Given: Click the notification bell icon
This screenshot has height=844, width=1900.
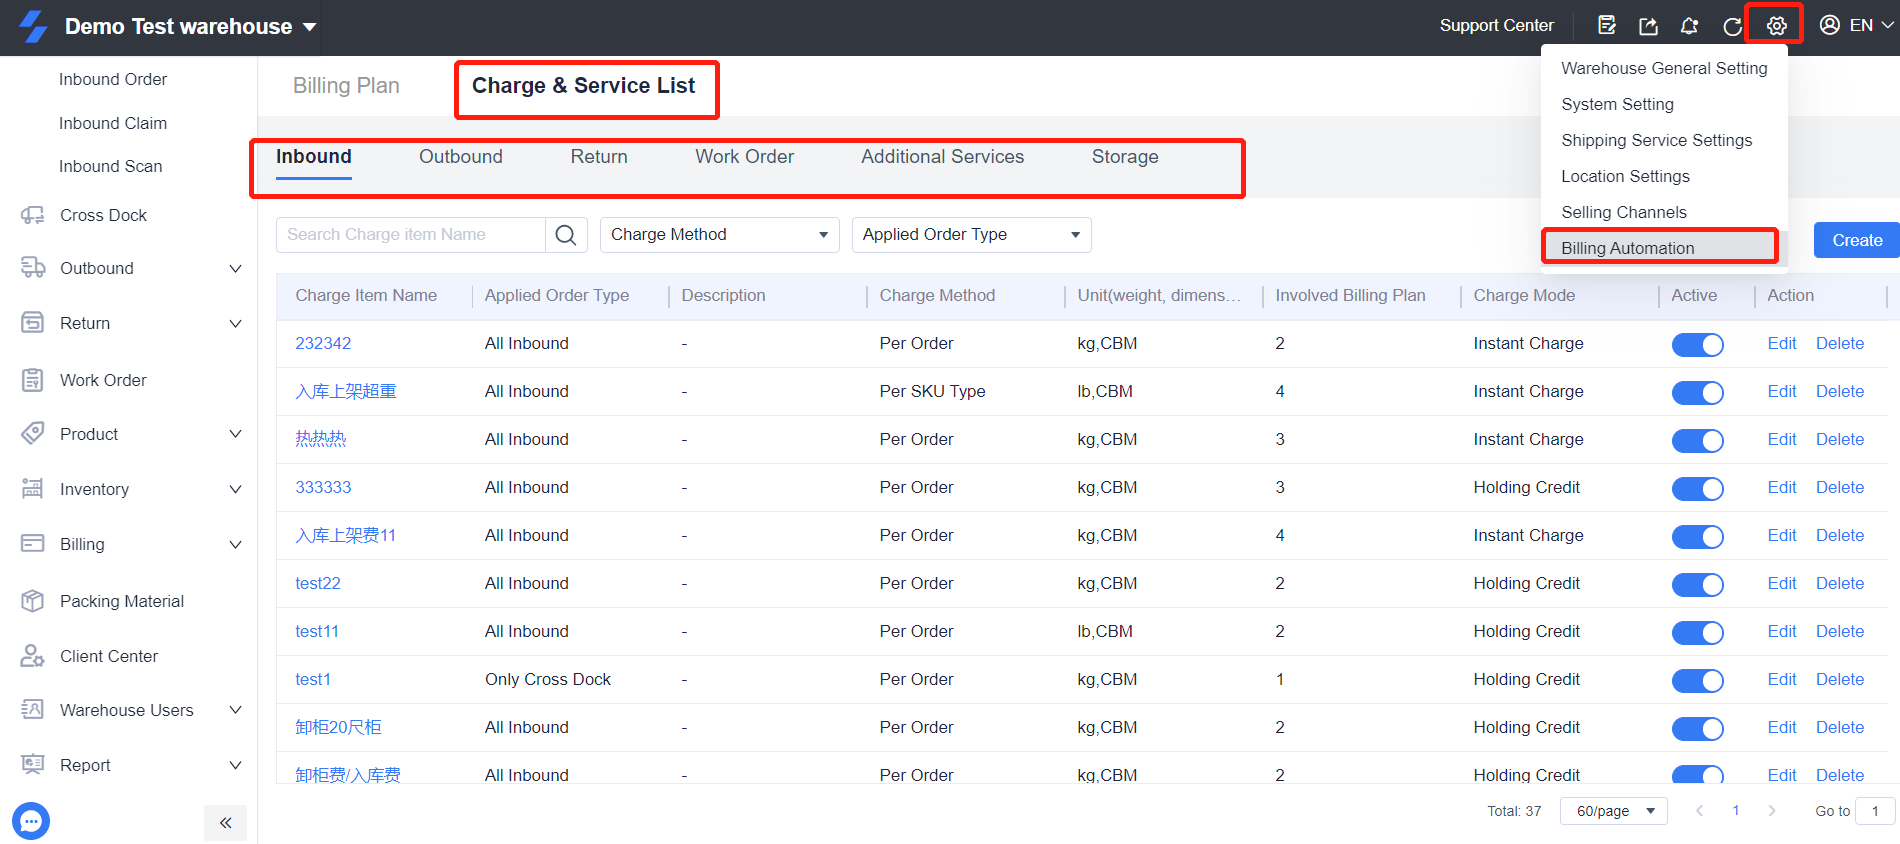Looking at the screenshot, I should [1690, 26].
